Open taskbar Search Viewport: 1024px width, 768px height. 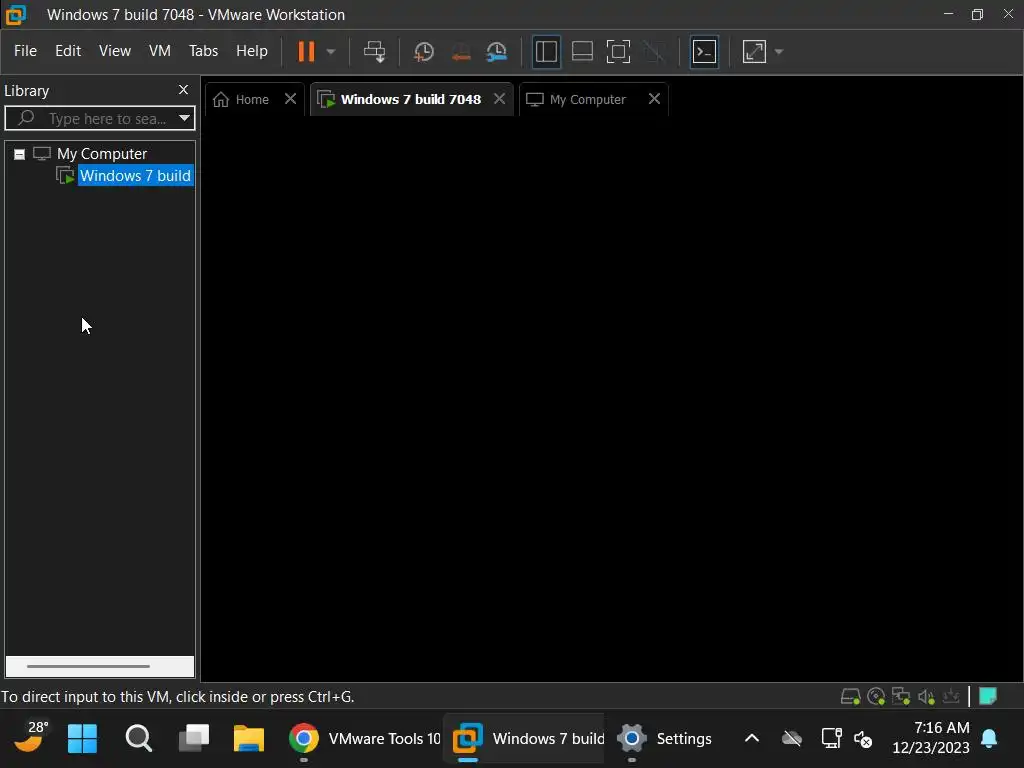[138, 739]
